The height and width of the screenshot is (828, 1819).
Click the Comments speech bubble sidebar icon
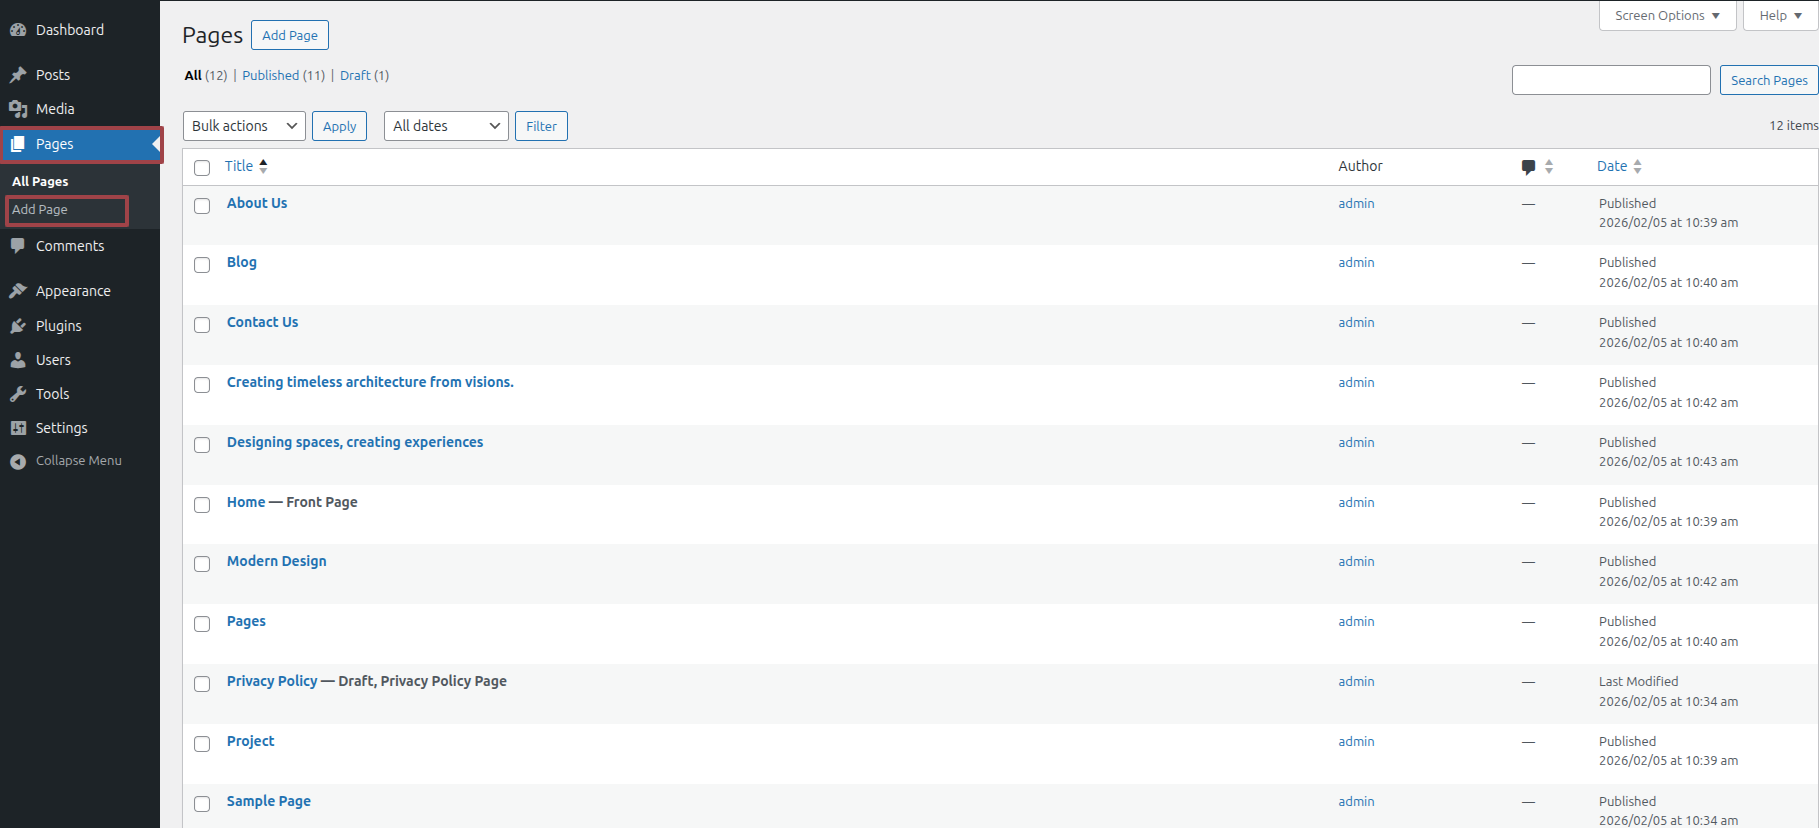click(x=18, y=246)
